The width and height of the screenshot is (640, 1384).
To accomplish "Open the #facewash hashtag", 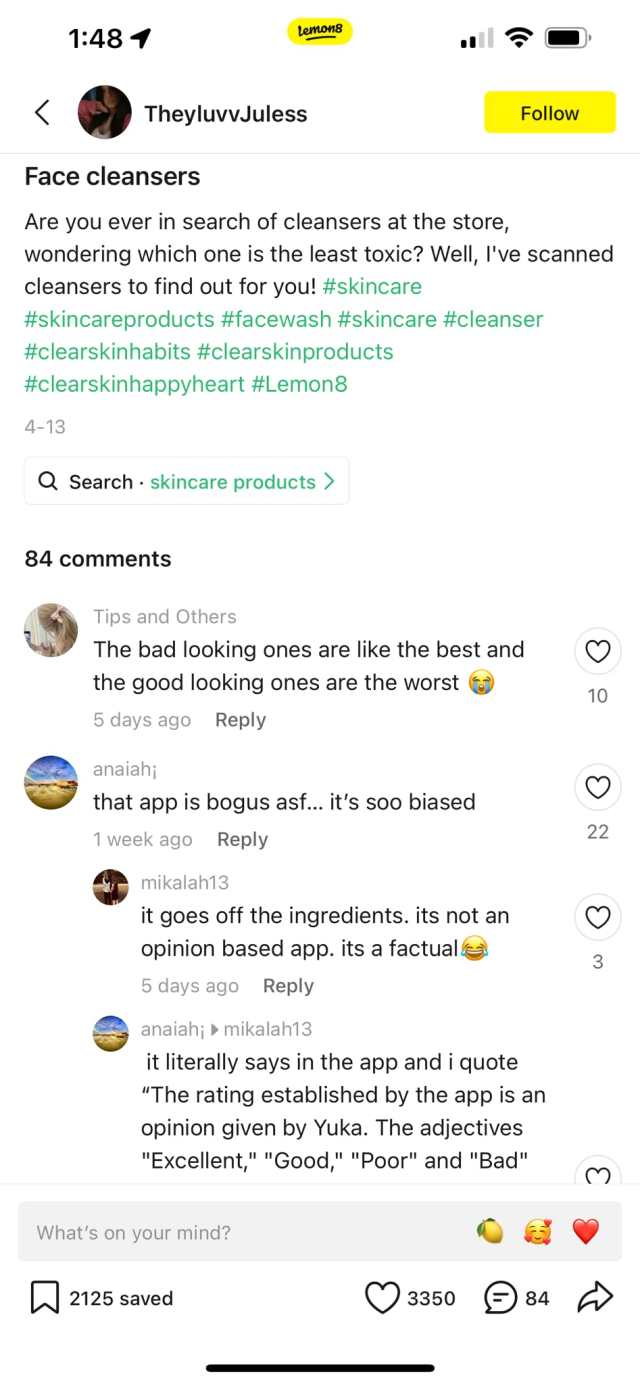I will (x=276, y=319).
